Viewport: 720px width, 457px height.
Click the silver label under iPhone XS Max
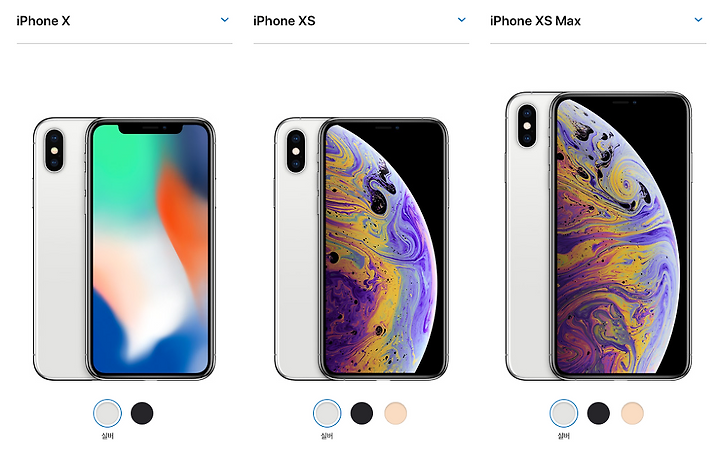[564, 436]
